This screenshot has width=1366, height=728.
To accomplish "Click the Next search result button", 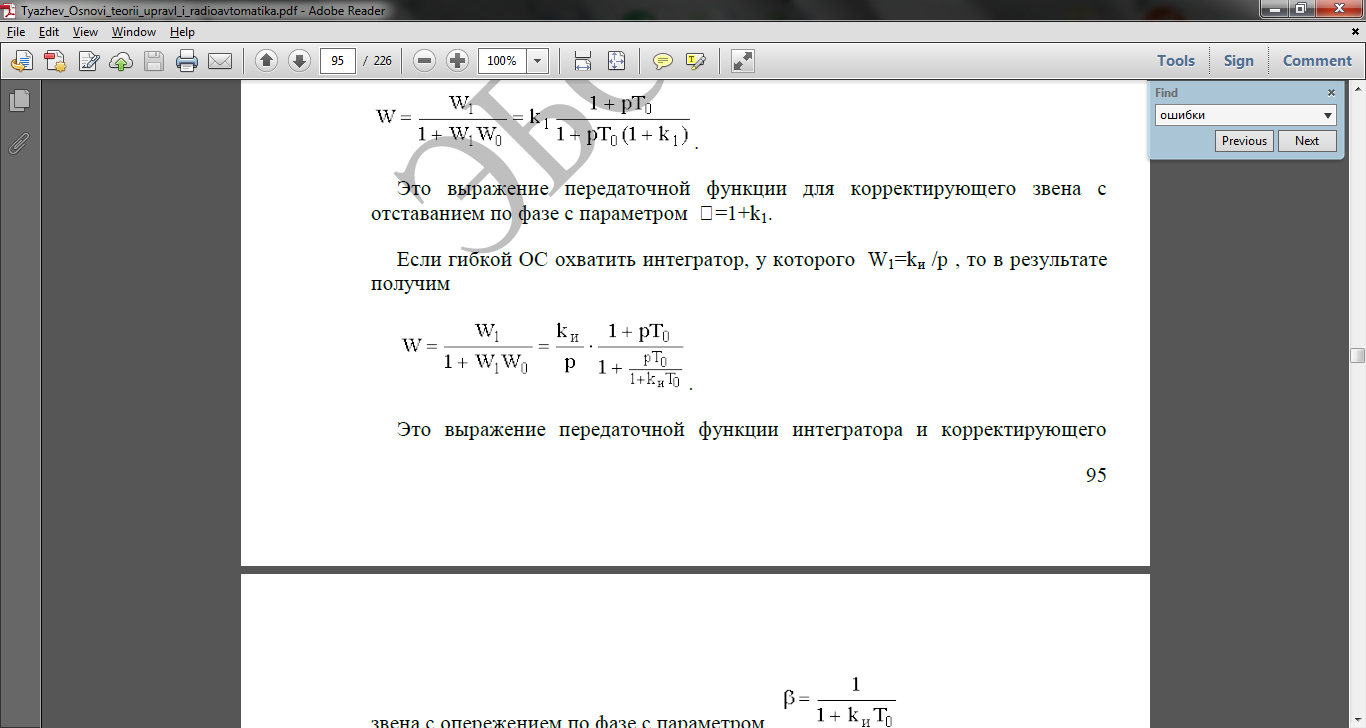I will click(x=1307, y=141).
